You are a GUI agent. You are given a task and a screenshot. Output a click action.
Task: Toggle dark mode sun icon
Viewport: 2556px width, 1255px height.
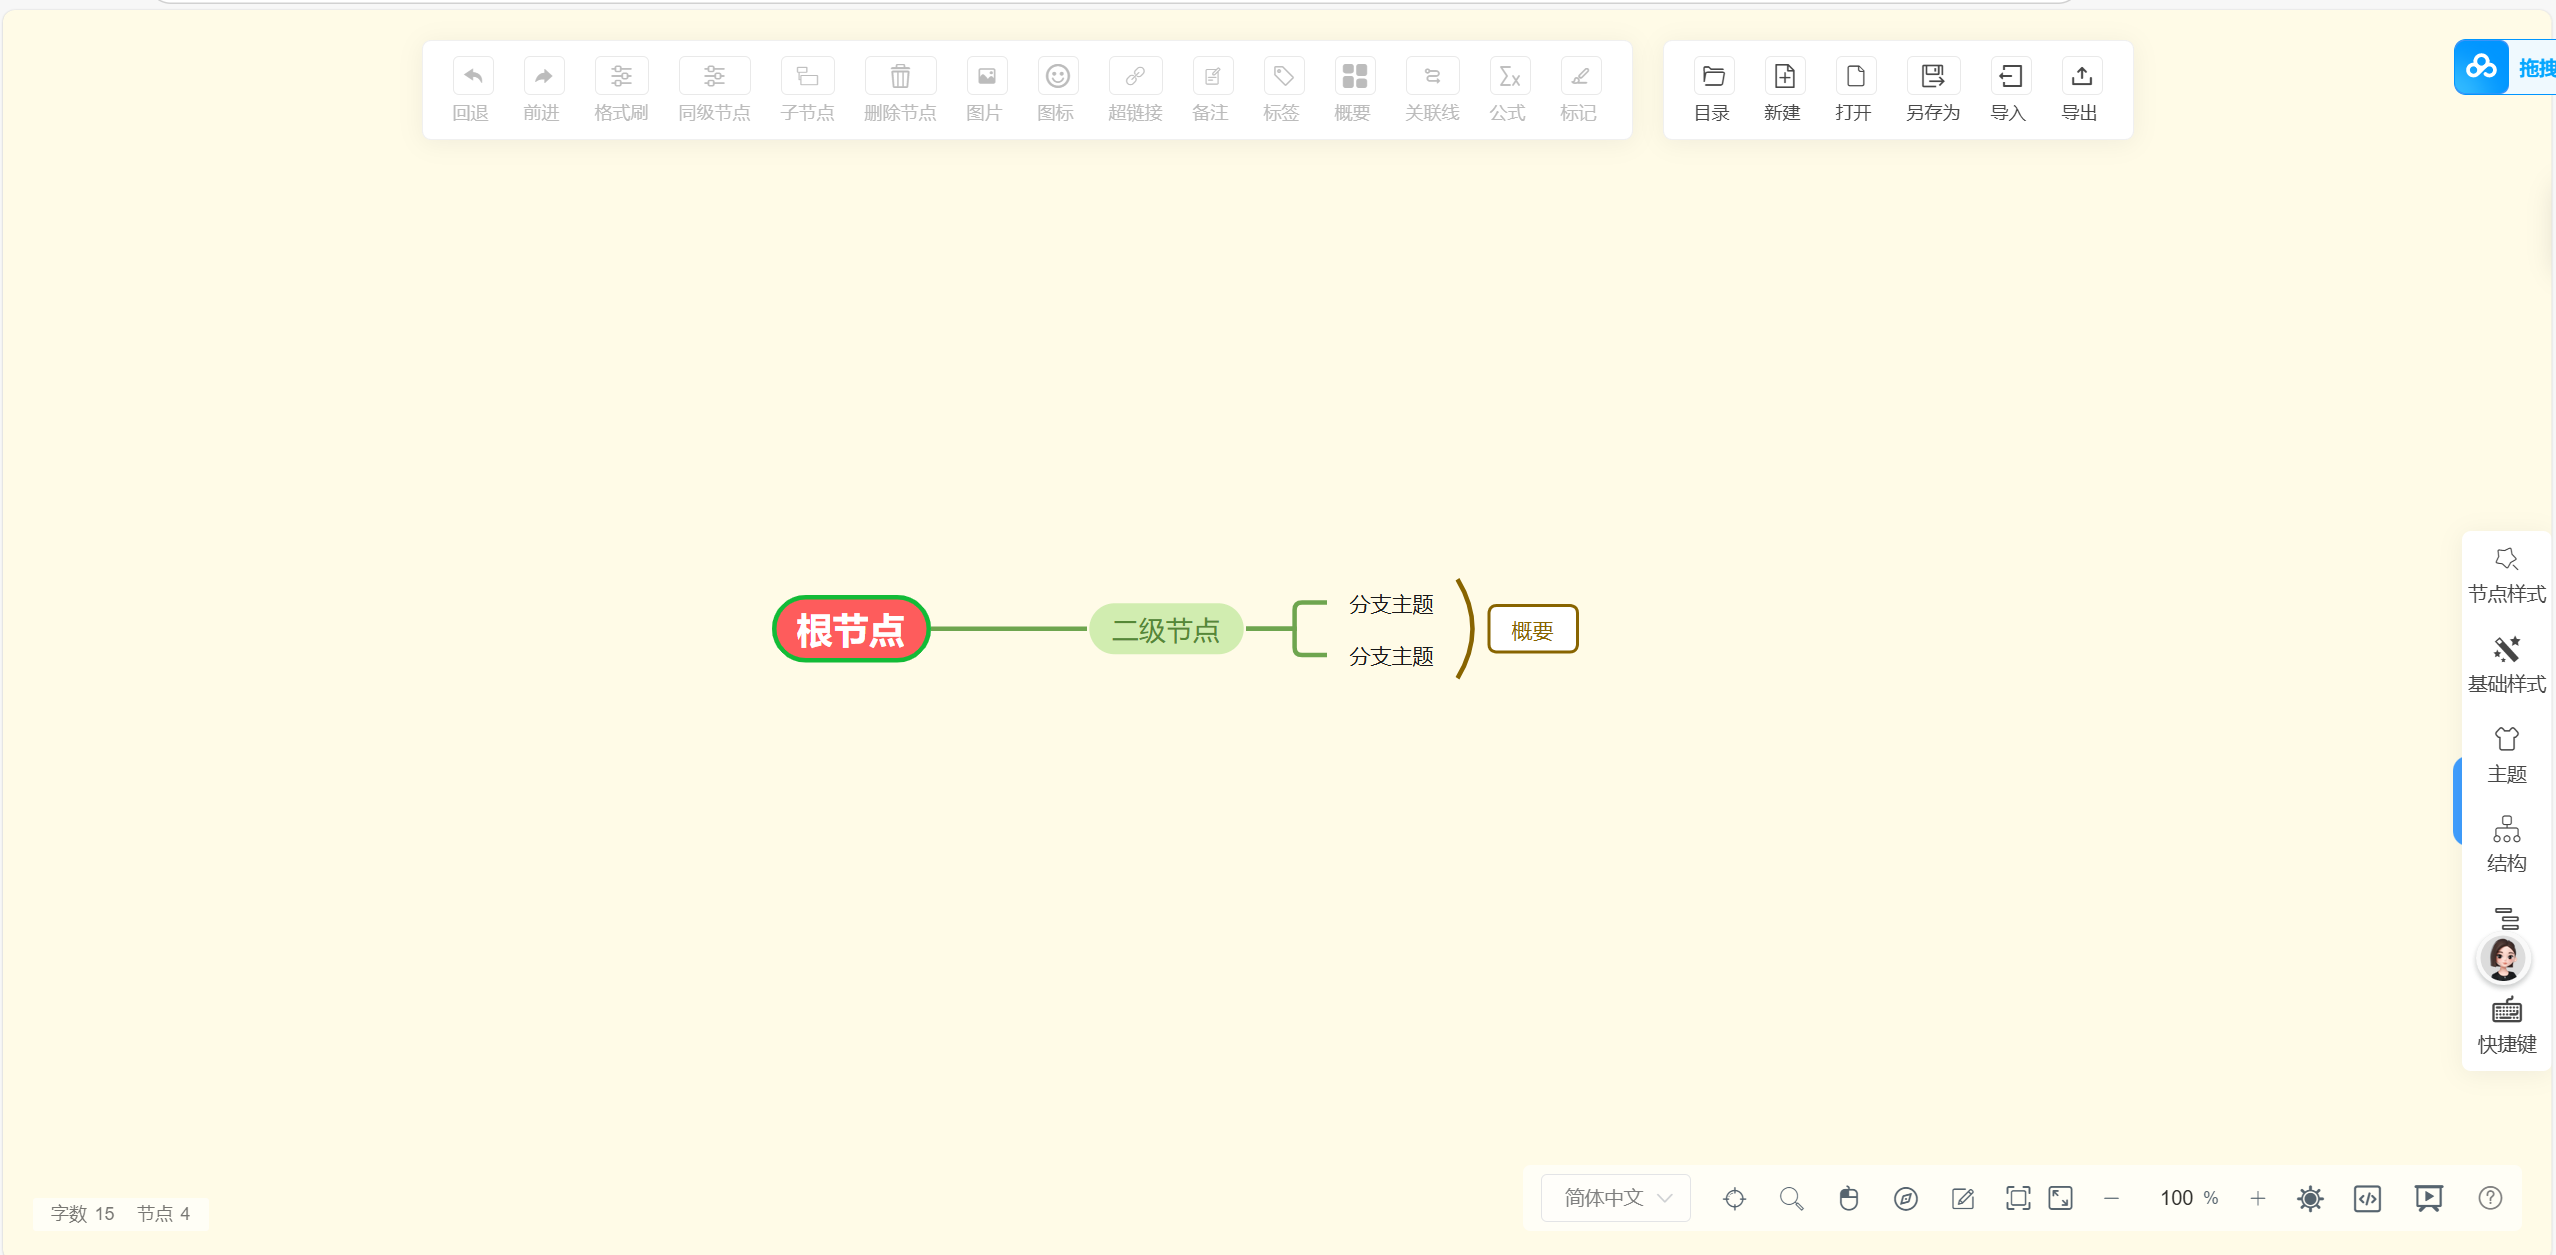click(x=2310, y=1198)
